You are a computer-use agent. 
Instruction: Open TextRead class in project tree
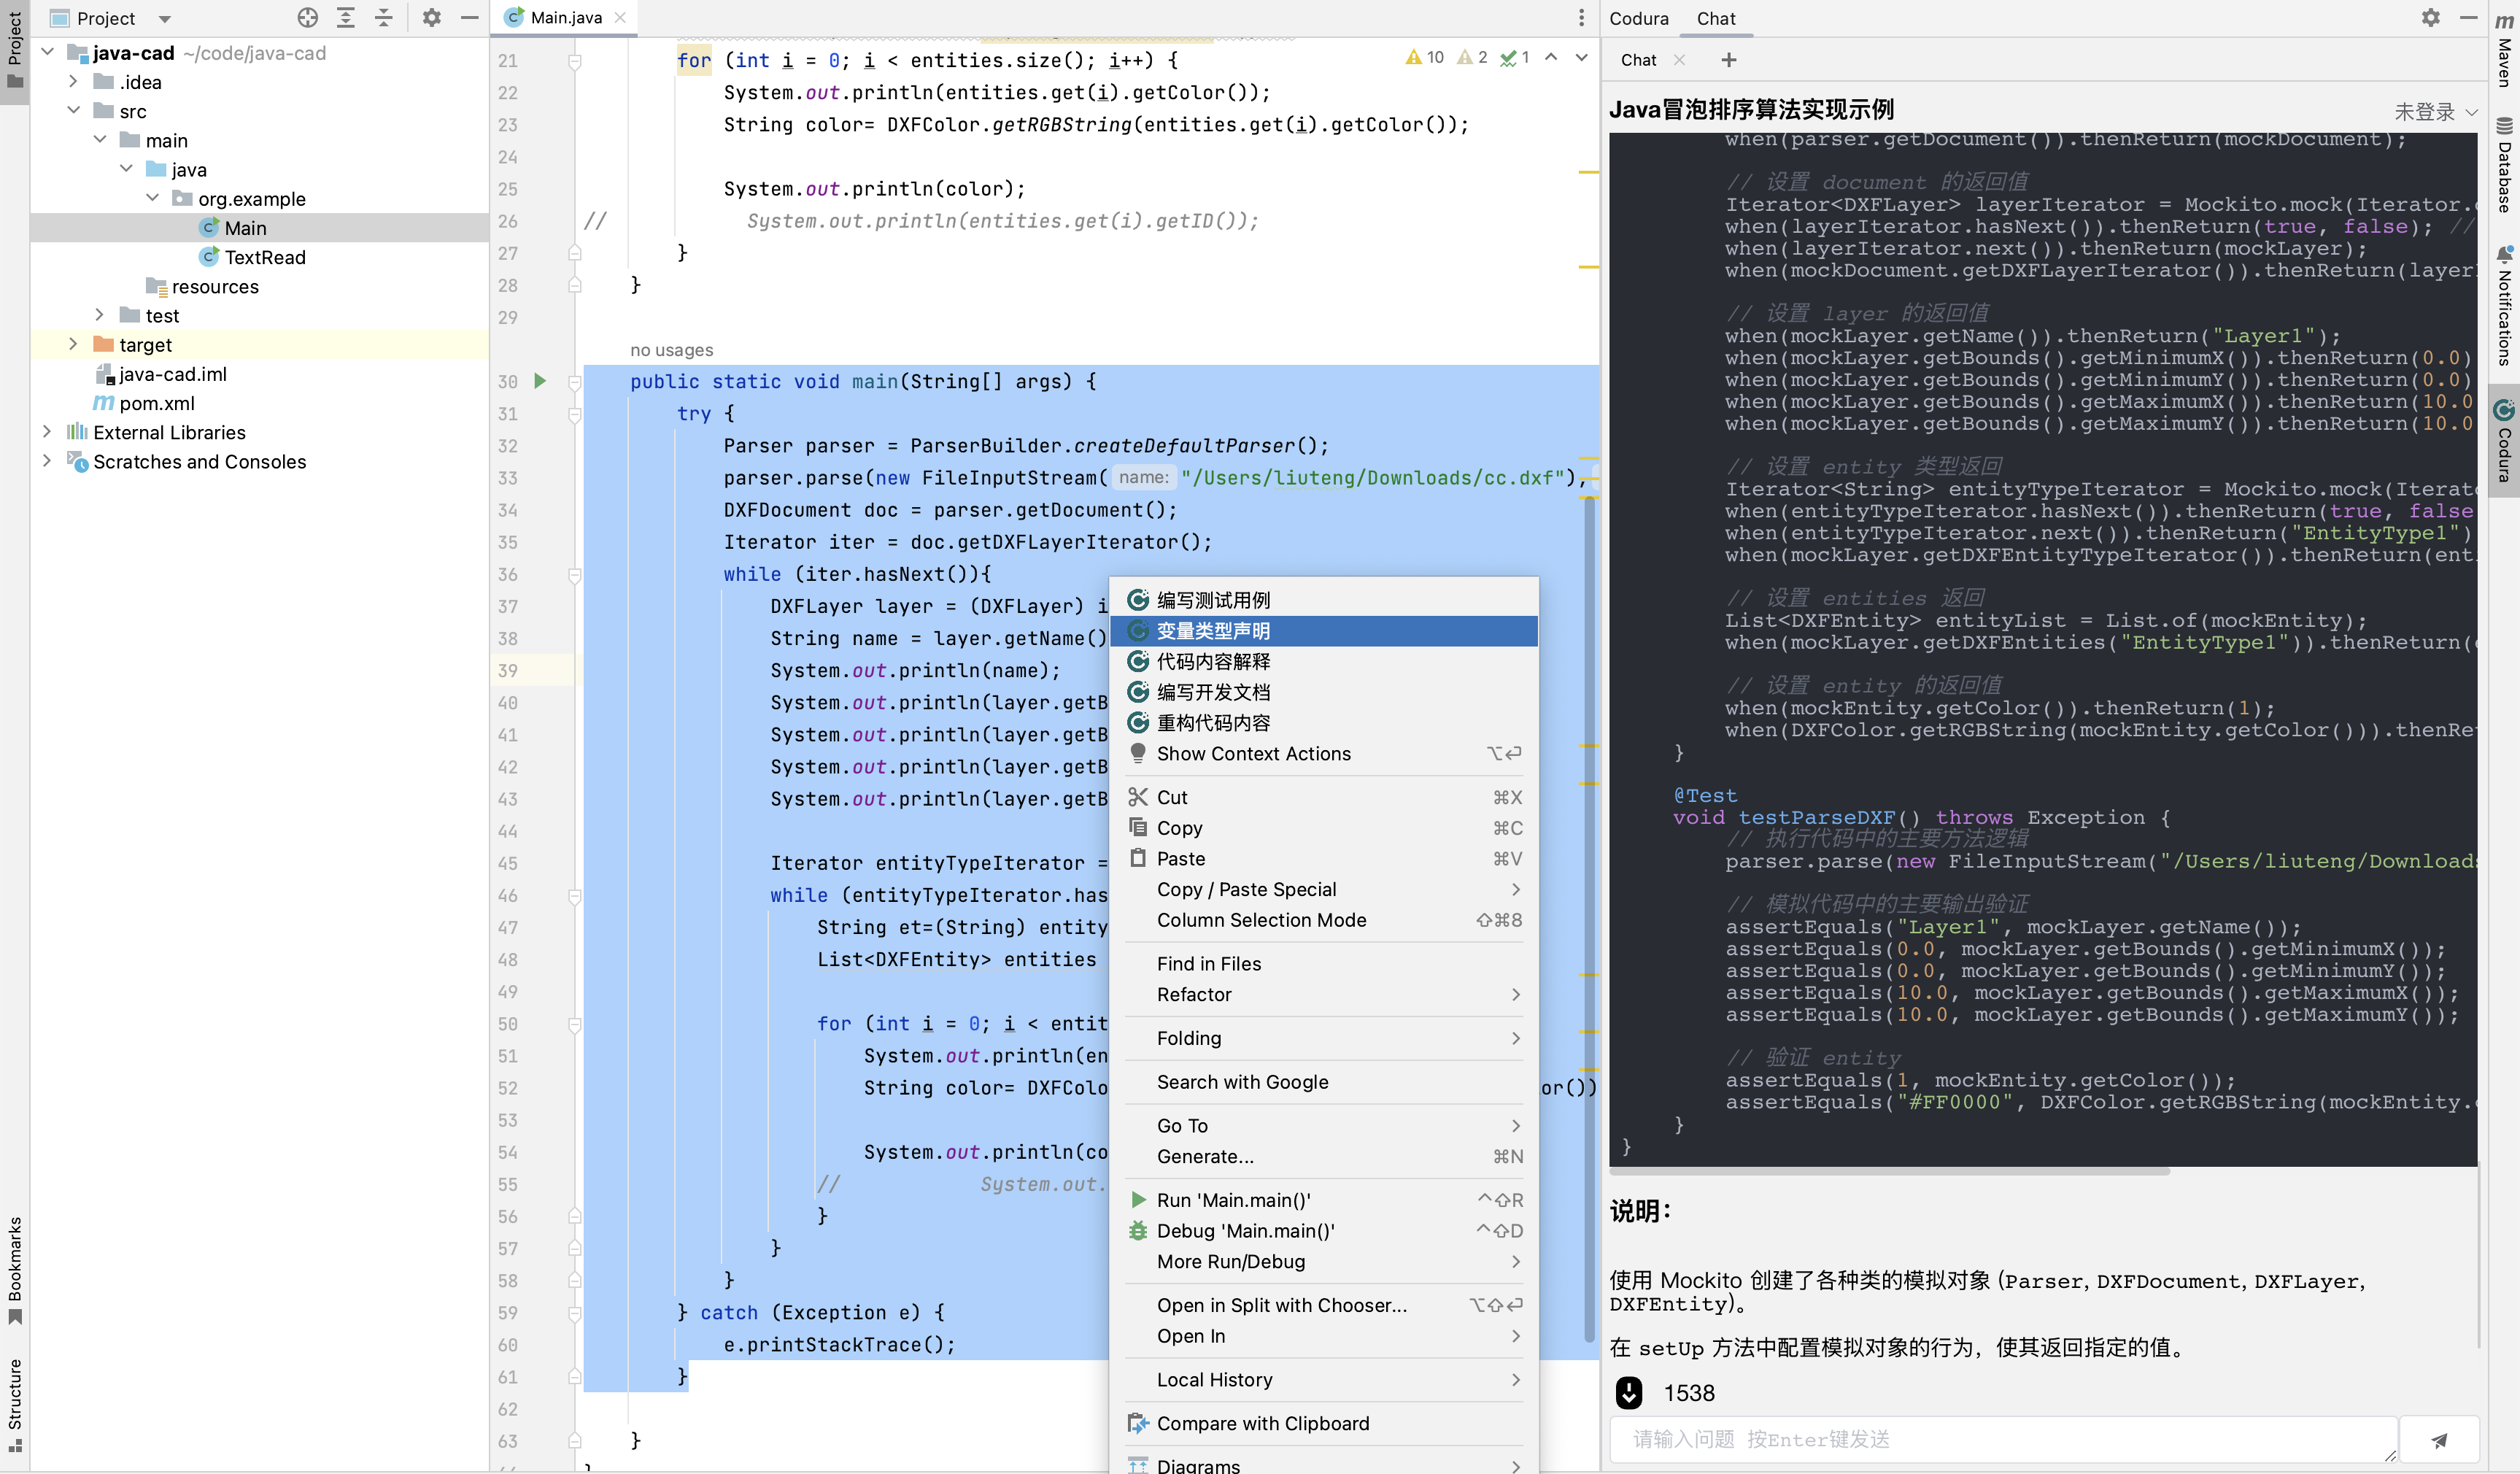pyautogui.click(x=264, y=257)
